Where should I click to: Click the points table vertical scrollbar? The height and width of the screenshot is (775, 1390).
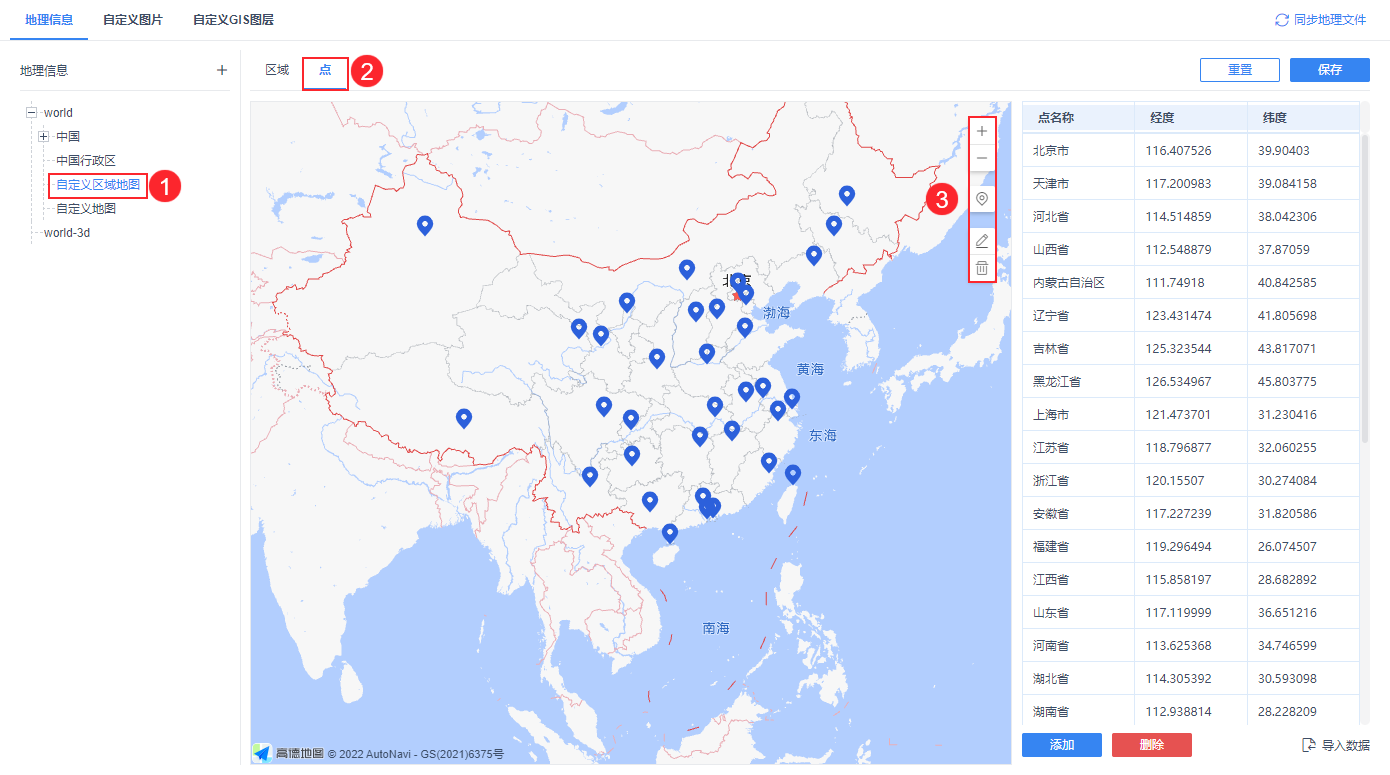tap(1365, 288)
